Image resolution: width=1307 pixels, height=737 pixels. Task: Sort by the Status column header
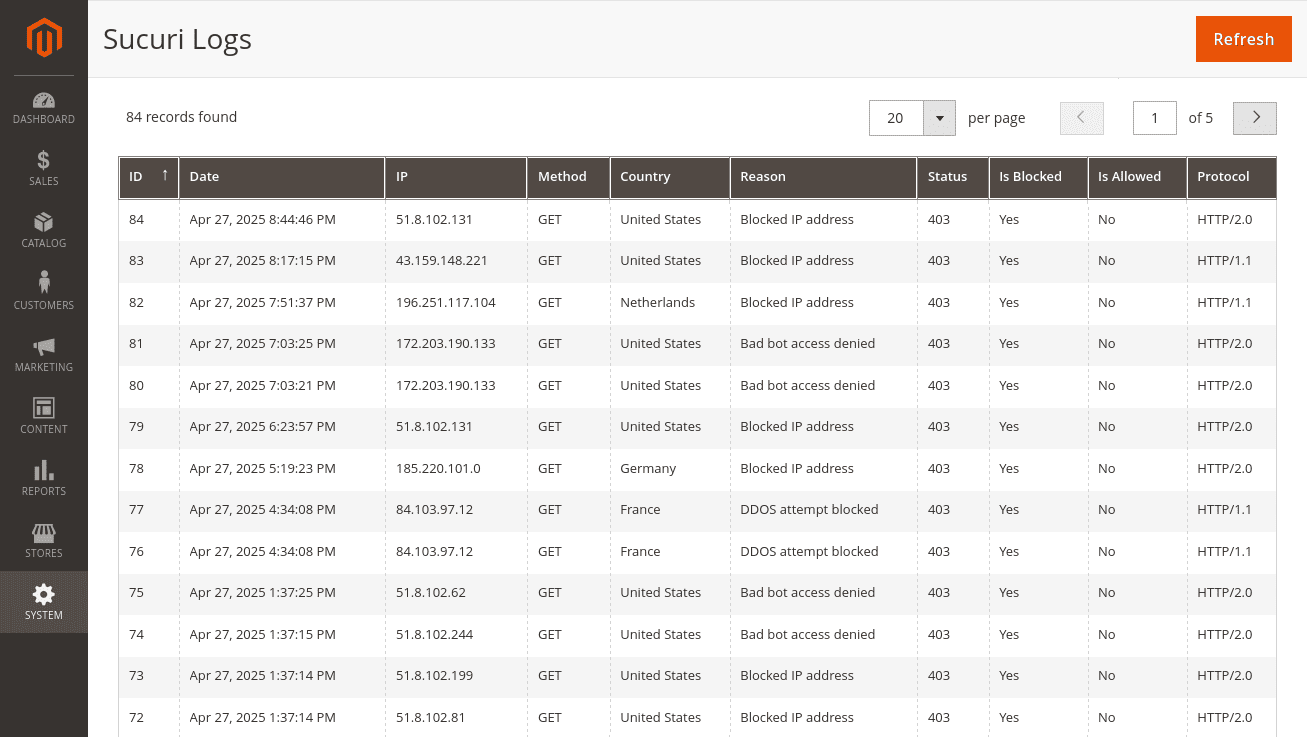(x=953, y=177)
